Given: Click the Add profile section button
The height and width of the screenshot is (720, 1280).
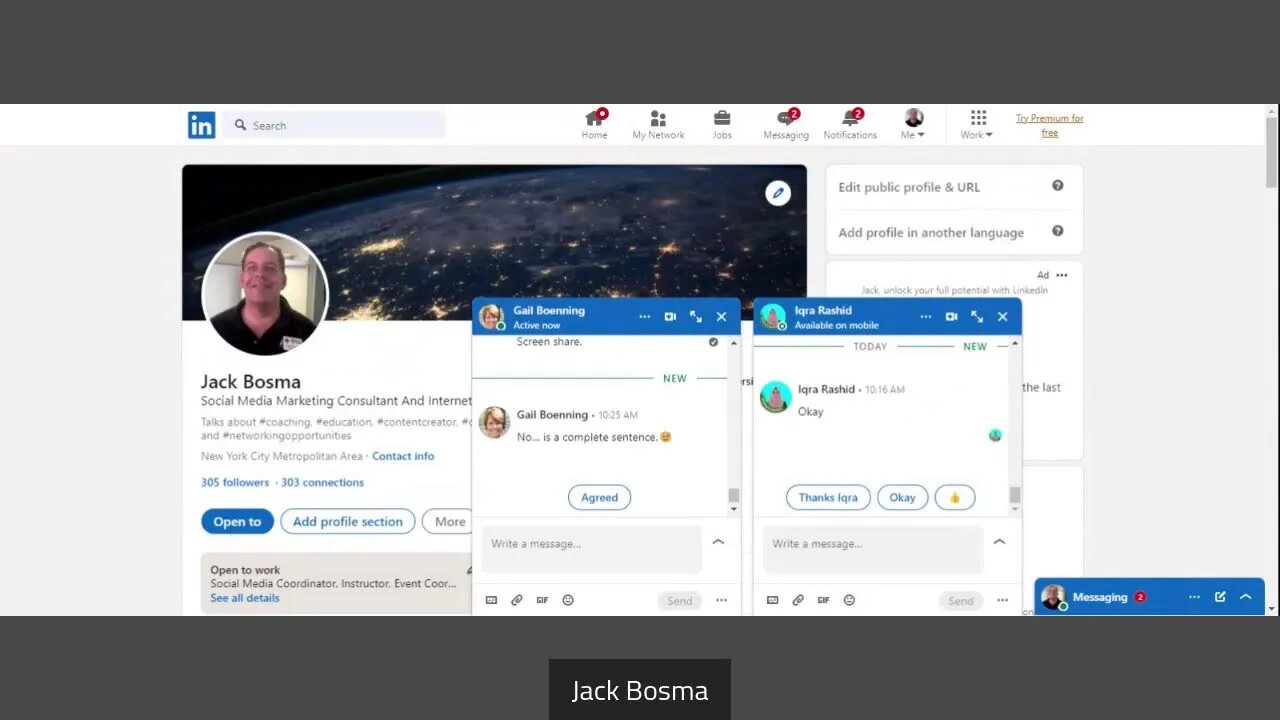Looking at the screenshot, I should (348, 521).
